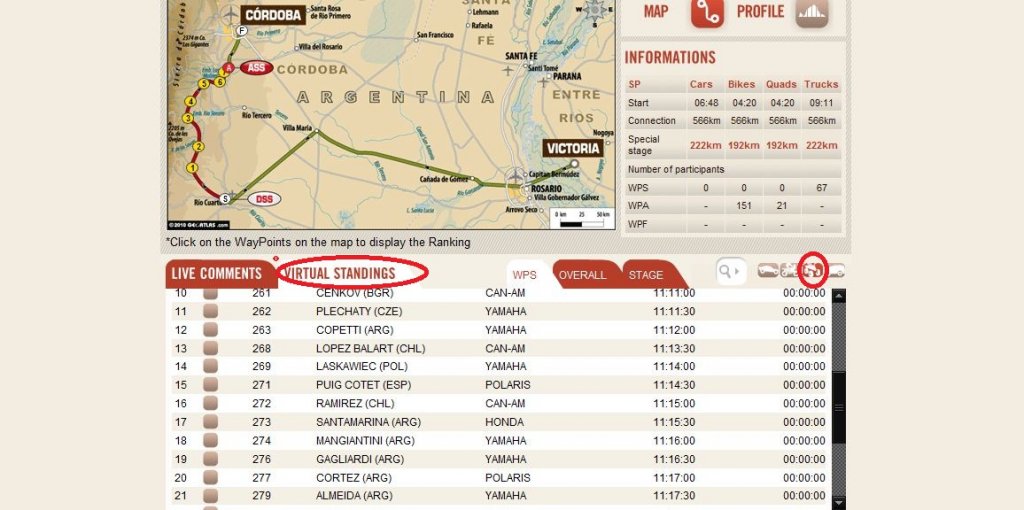Click the brown icon beside LOPEZ BALART row
Viewport: 1024px width, 510px height.
tap(210, 348)
